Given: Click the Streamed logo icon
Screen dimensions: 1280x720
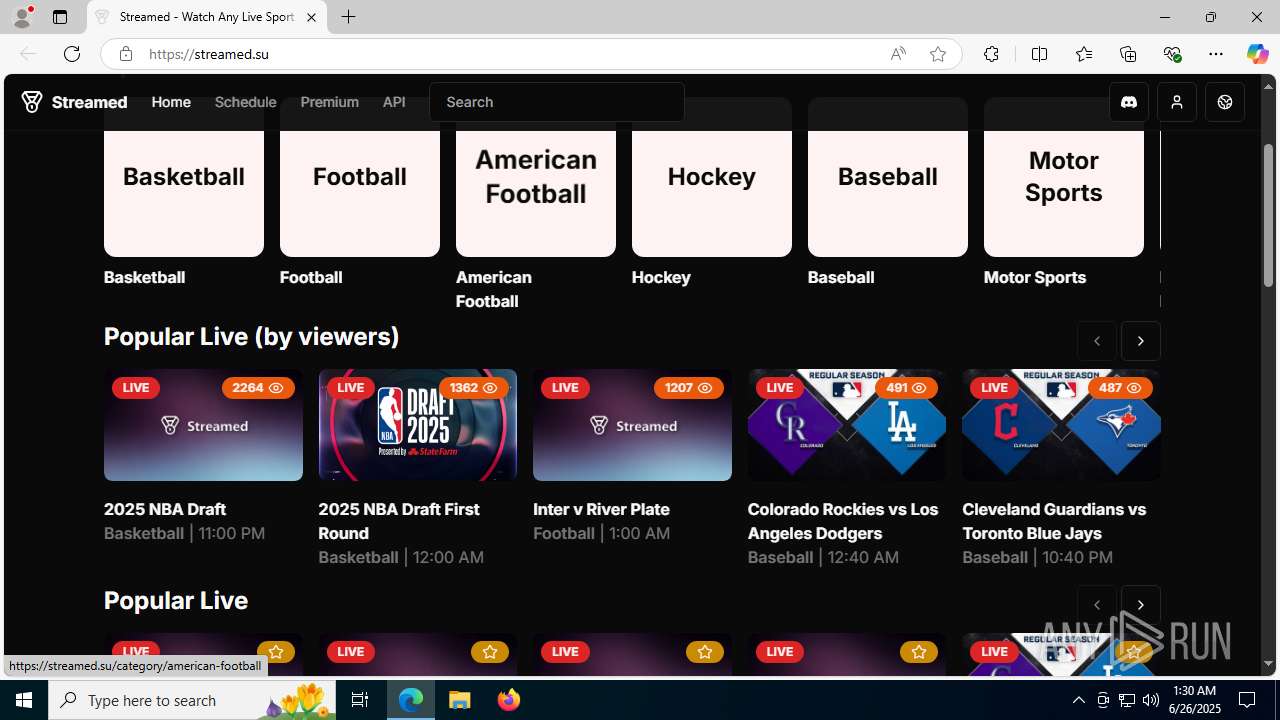Looking at the screenshot, I should (x=32, y=102).
